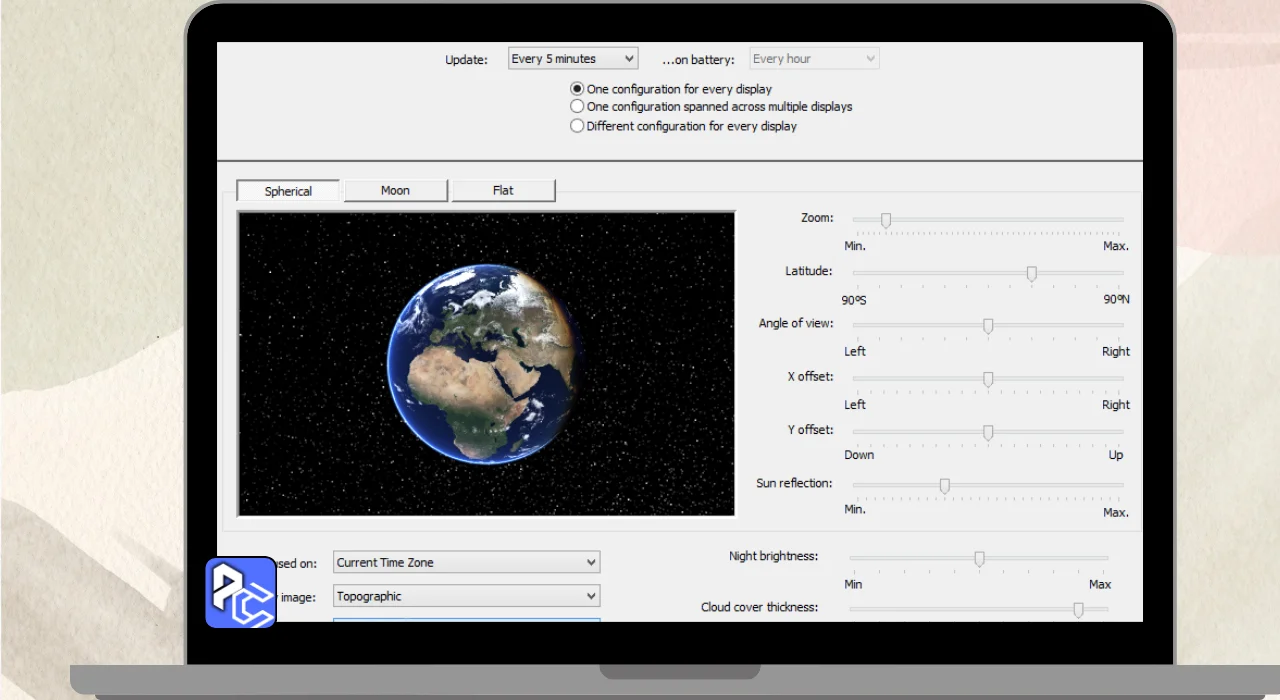Select One configuration for every display

point(577,89)
